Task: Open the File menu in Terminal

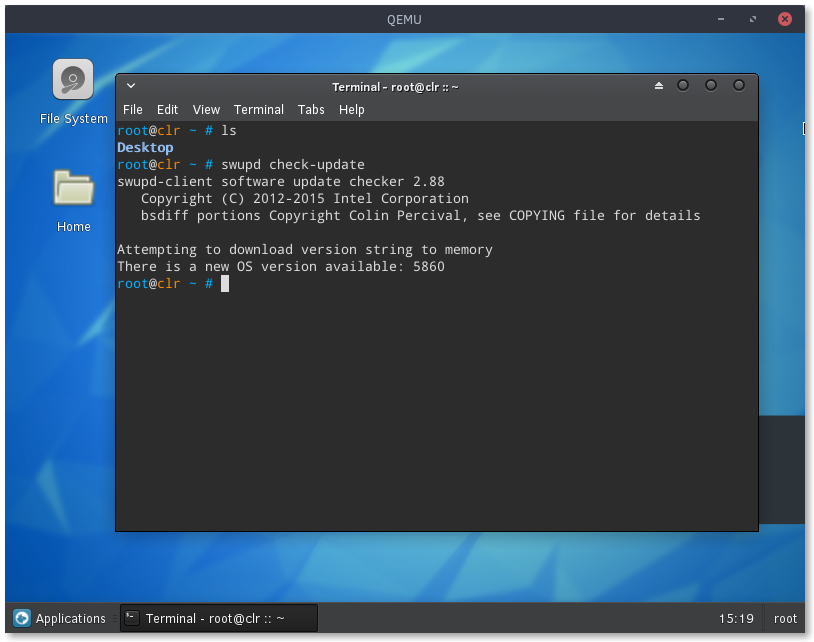Action: click(132, 110)
